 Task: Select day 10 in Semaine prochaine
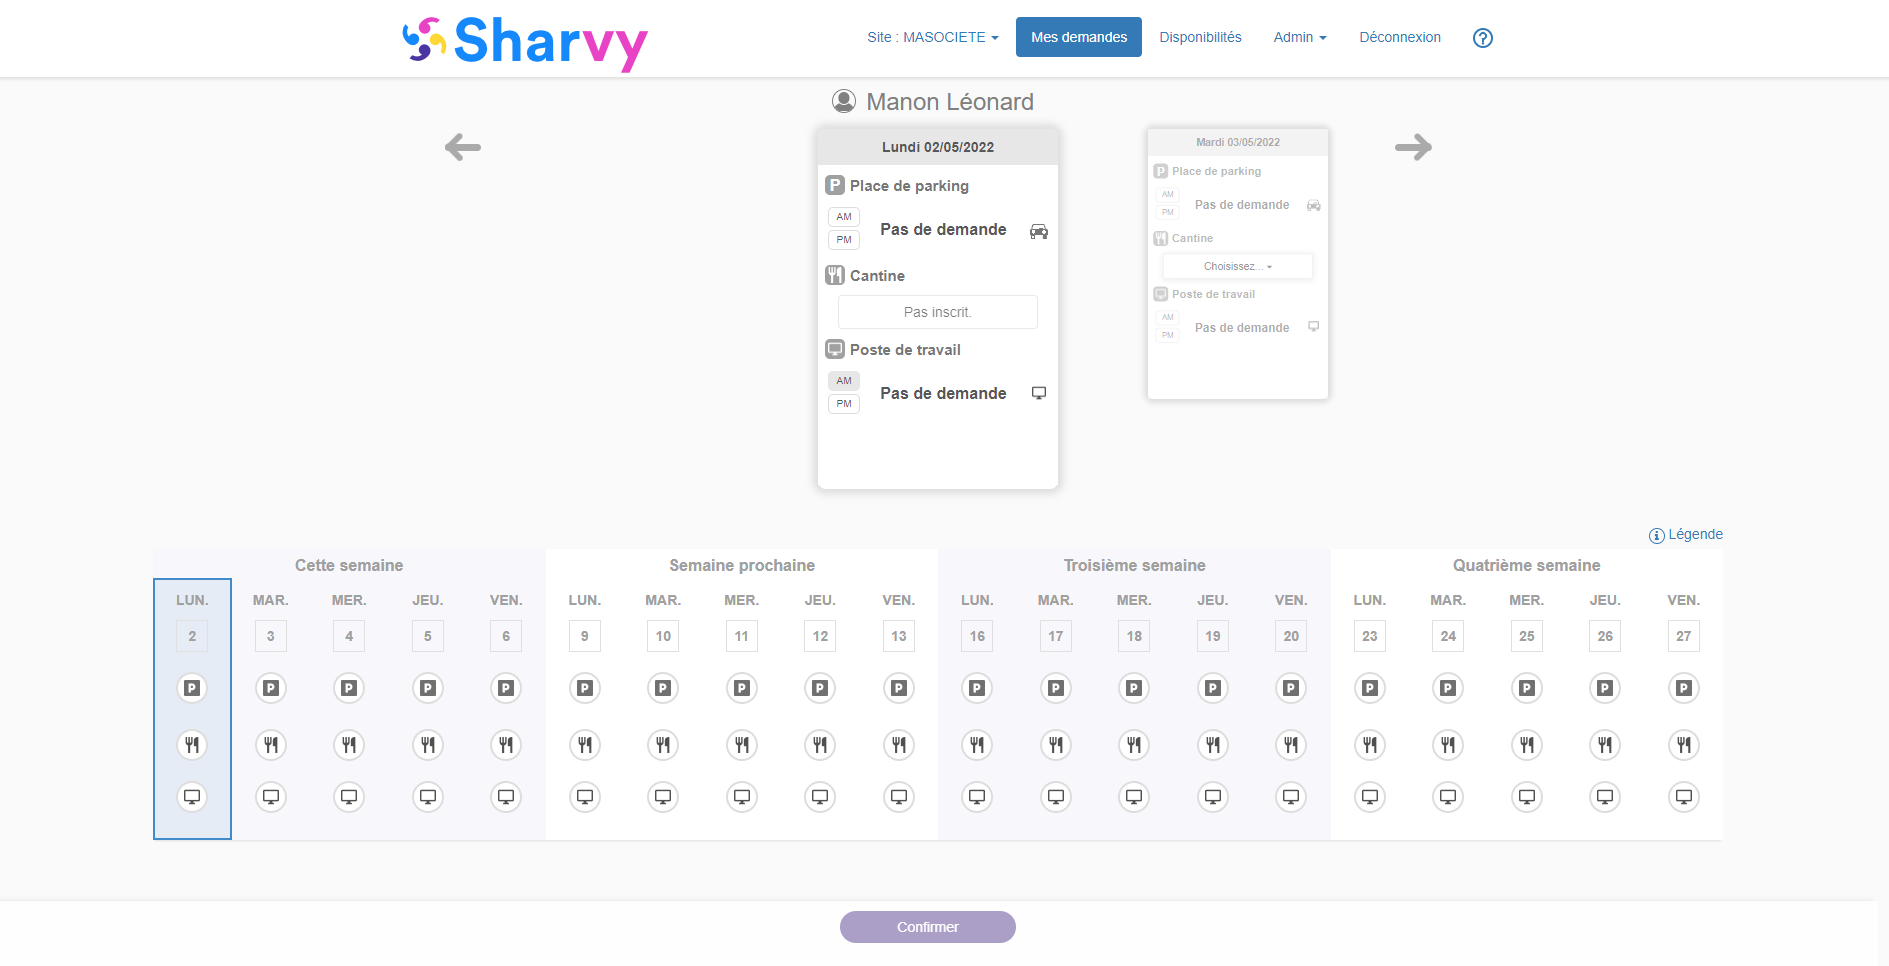click(x=663, y=636)
